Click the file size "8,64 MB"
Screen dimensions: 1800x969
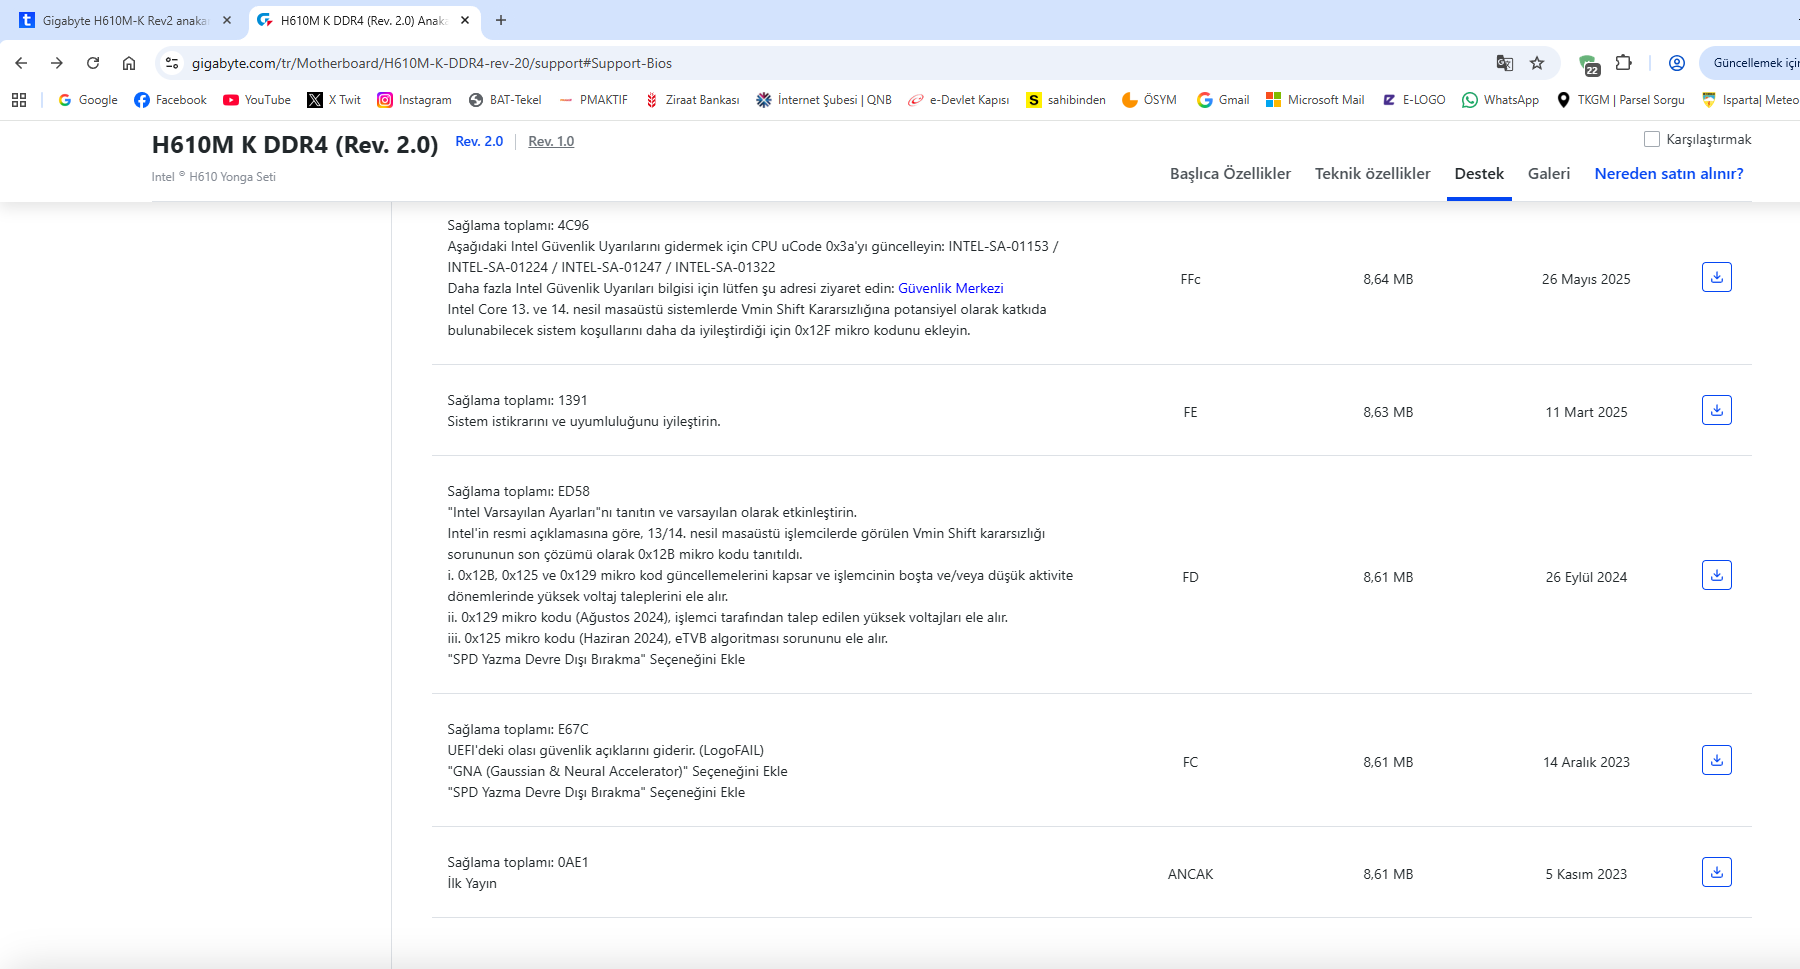pyautogui.click(x=1388, y=279)
